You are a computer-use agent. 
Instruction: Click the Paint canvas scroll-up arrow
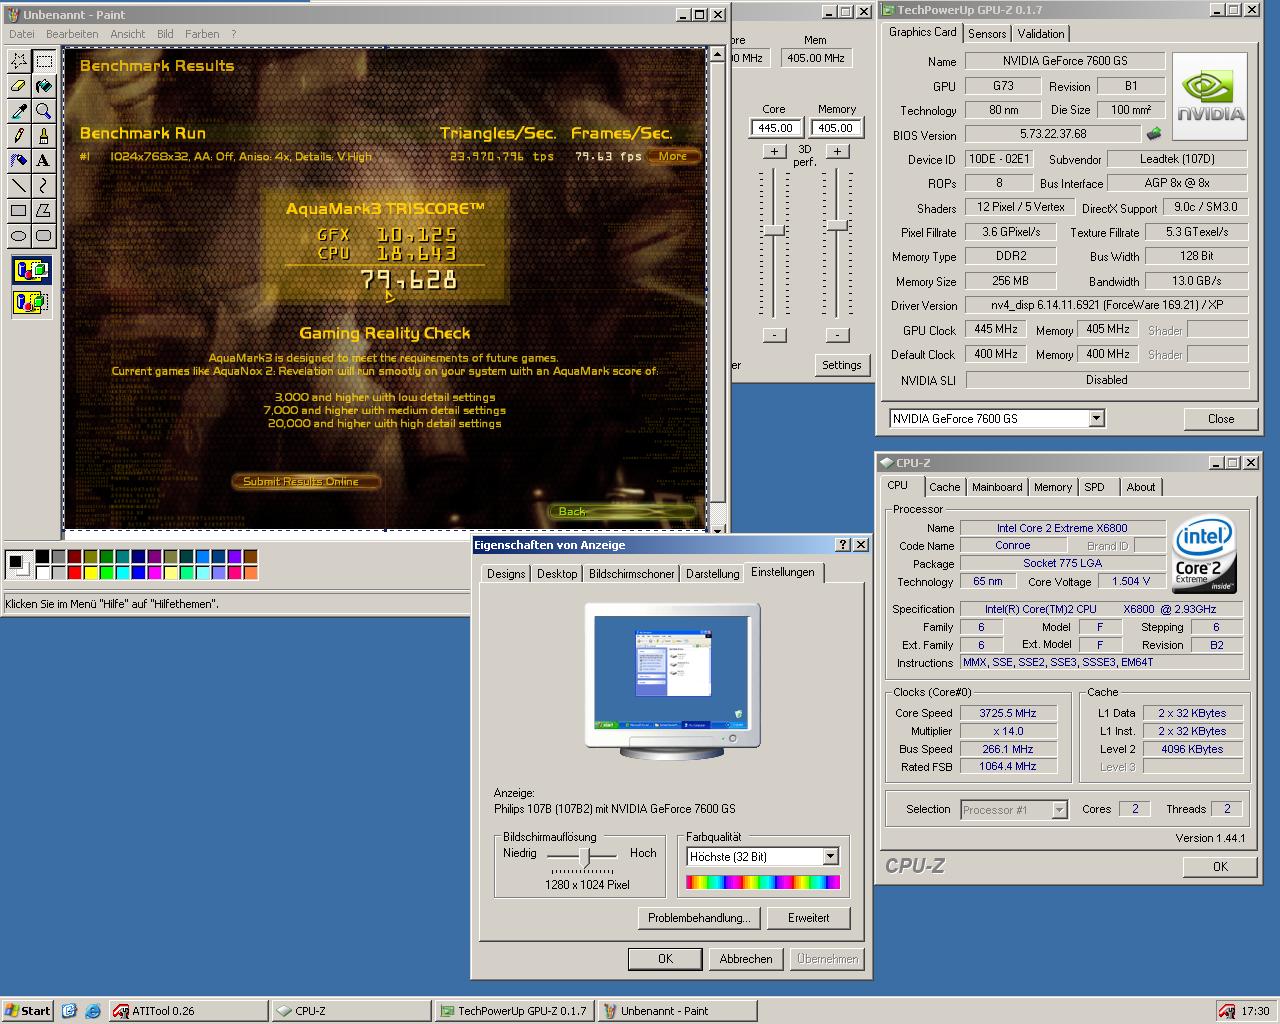pos(717,55)
